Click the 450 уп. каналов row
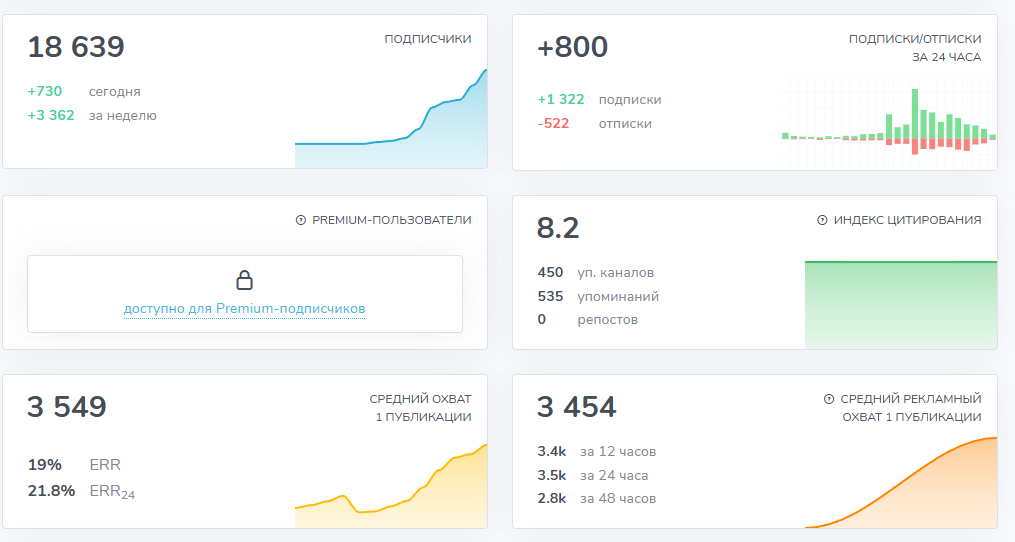 [596, 273]
